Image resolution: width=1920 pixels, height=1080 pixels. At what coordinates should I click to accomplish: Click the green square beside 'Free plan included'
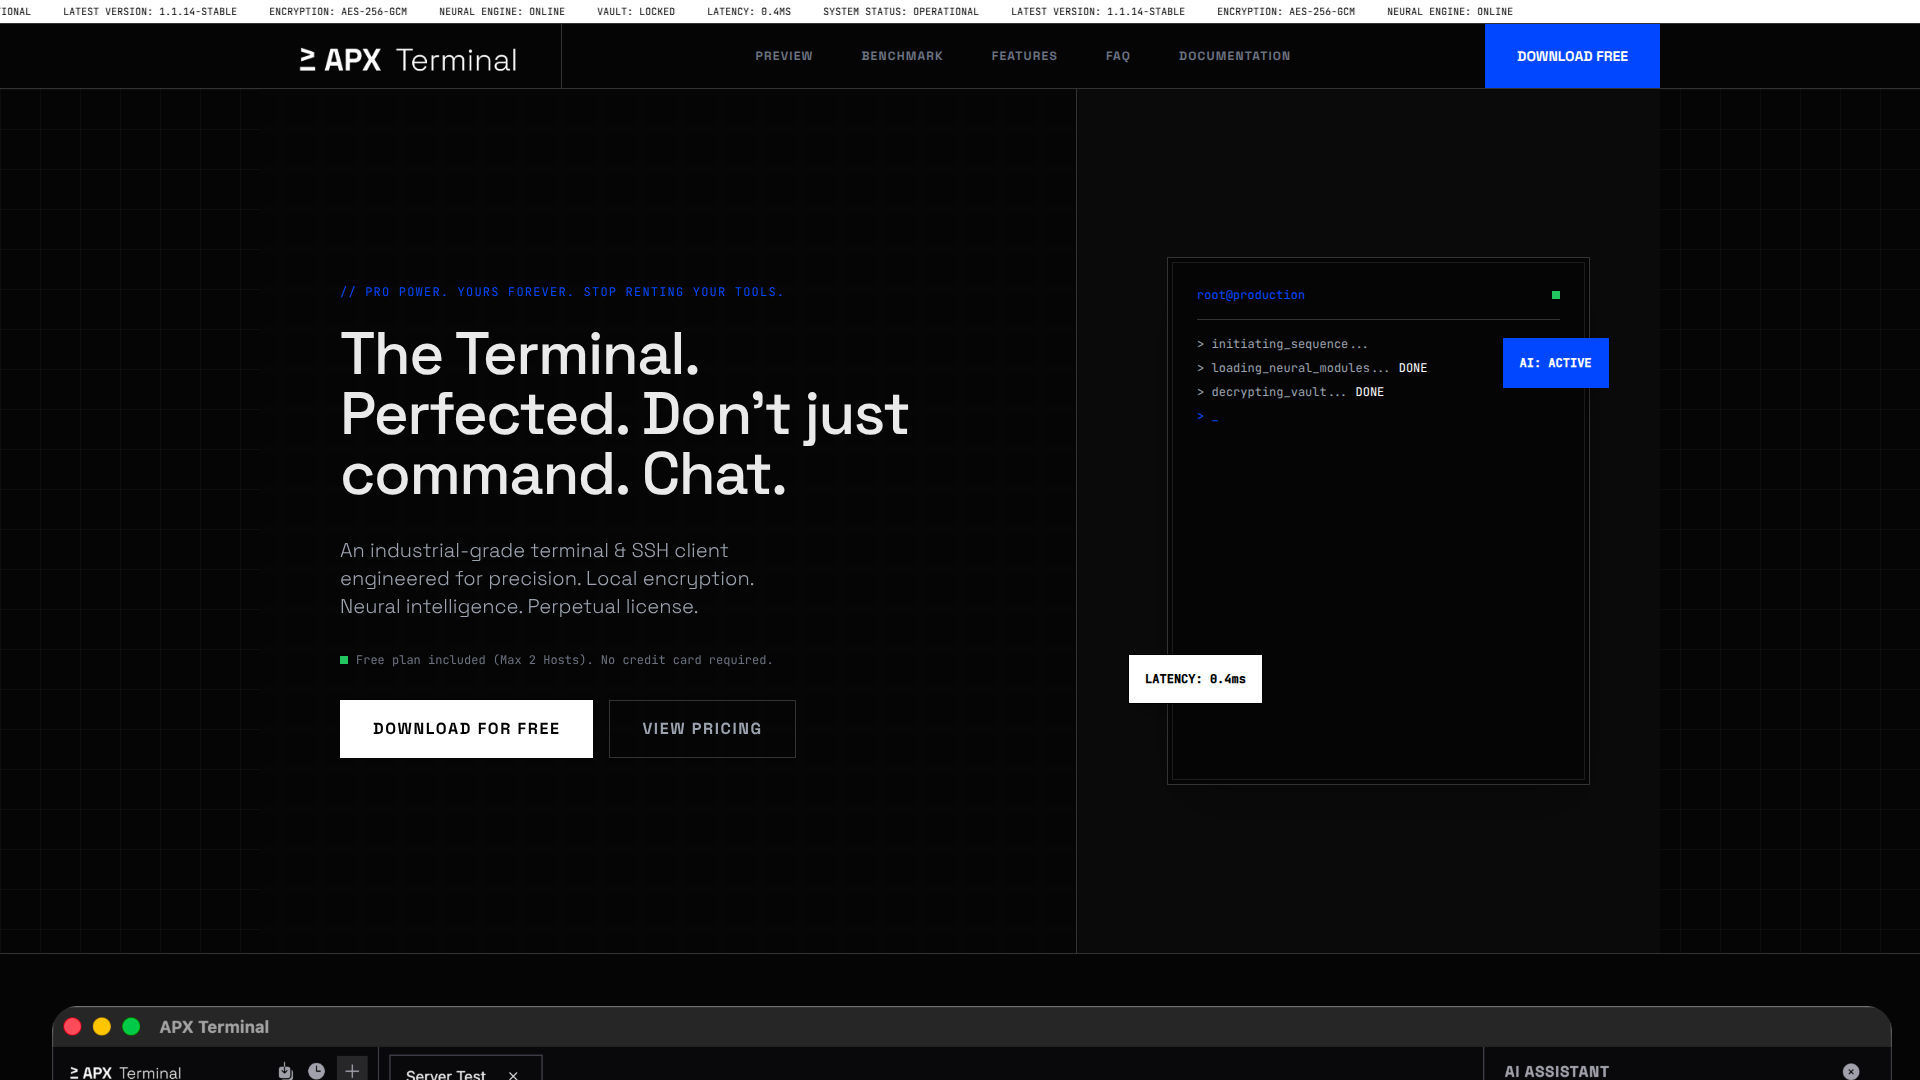click(x=345, y=660)
